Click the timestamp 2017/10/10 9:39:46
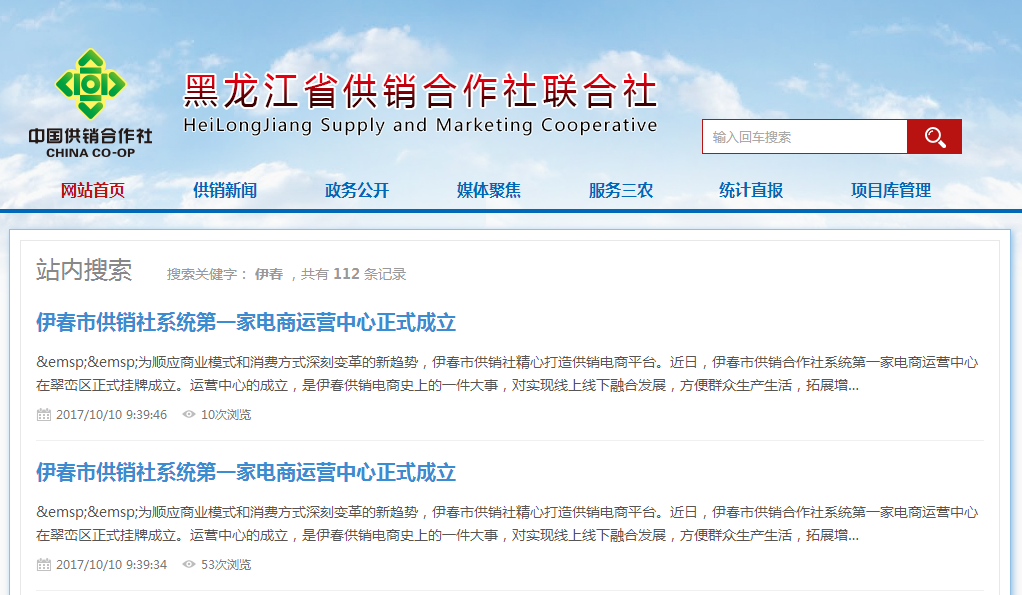1022x595 pixels. click(111, 414)
